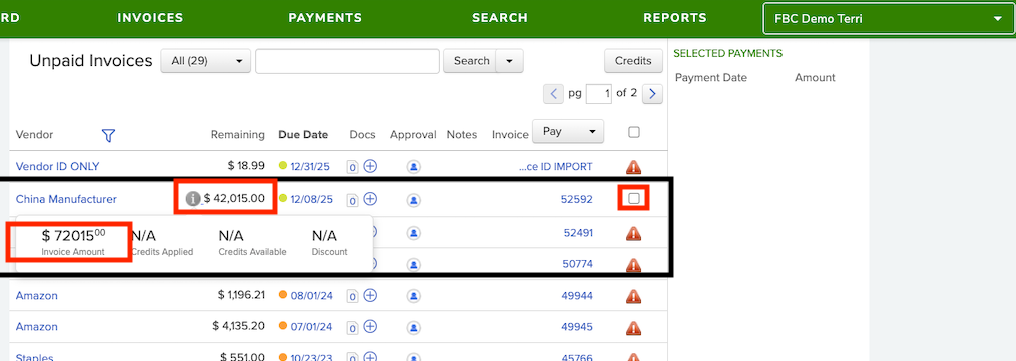The image size is (1016, 361).
Task: Add a document to China Manufacturer row
Action: (x=370, y=199)
